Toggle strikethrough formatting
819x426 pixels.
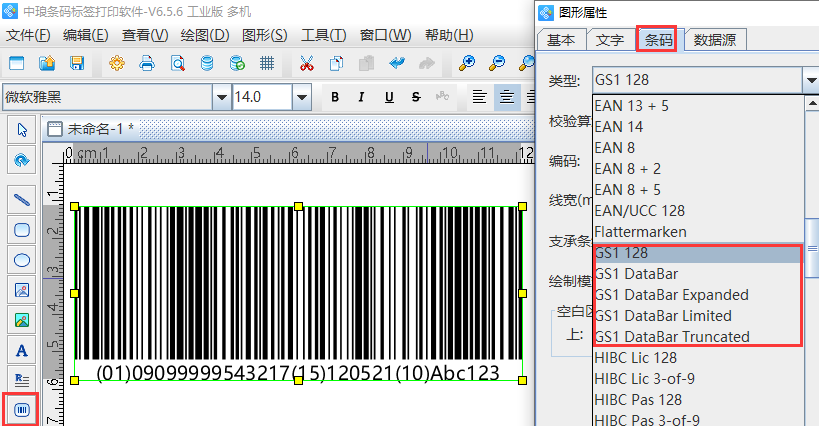click(416, 97)
